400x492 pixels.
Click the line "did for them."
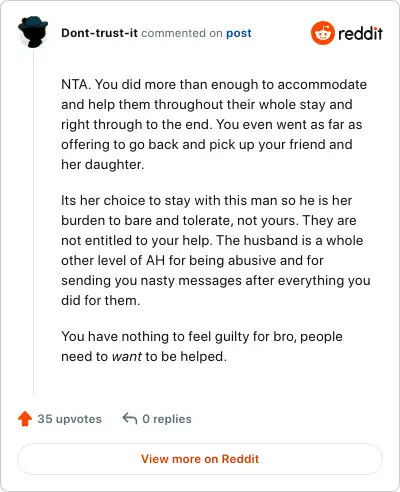(101, 300)
